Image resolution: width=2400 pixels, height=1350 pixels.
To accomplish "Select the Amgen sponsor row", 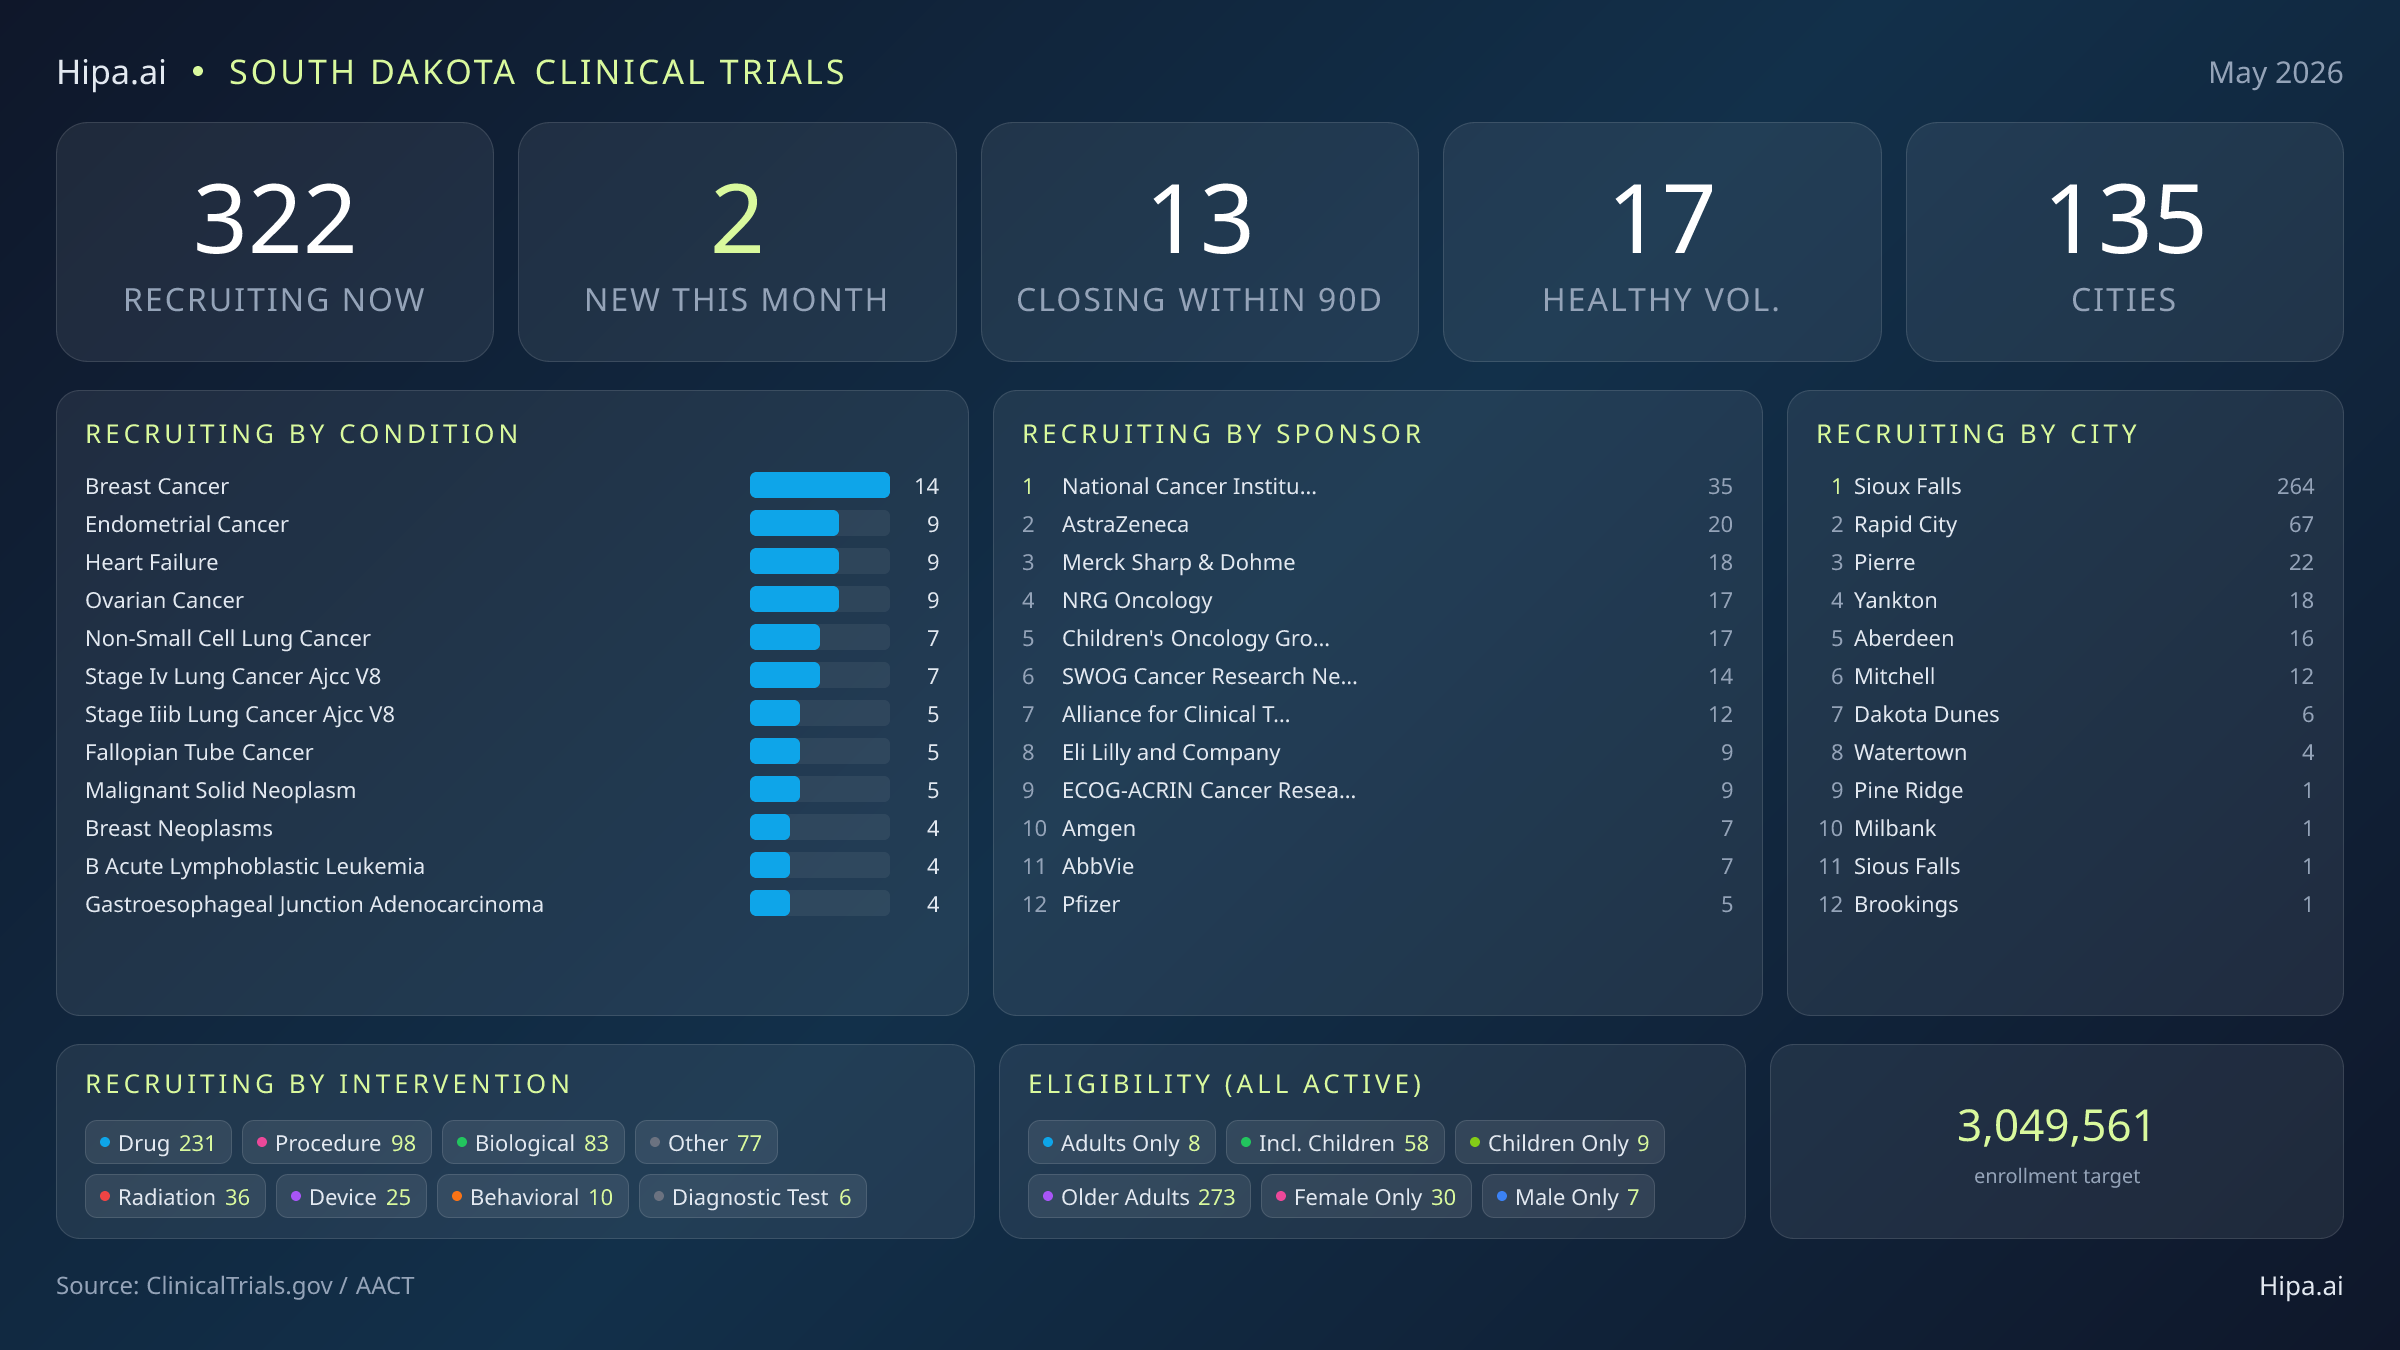I will [1377, 827].
